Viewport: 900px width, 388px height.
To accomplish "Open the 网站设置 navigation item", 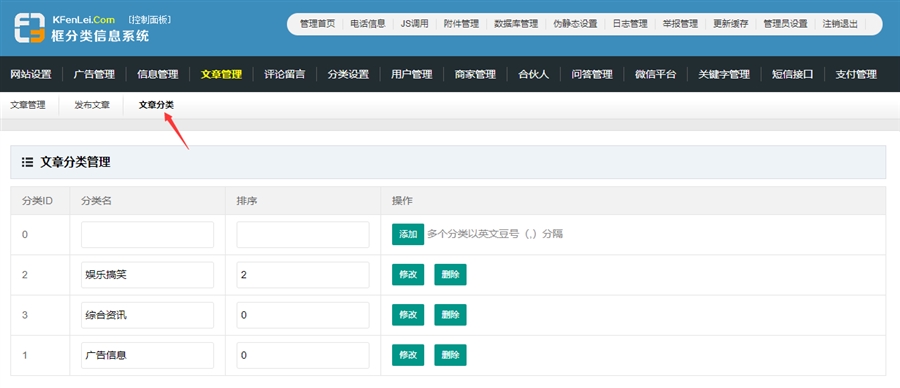I will (x=31, y=74).
